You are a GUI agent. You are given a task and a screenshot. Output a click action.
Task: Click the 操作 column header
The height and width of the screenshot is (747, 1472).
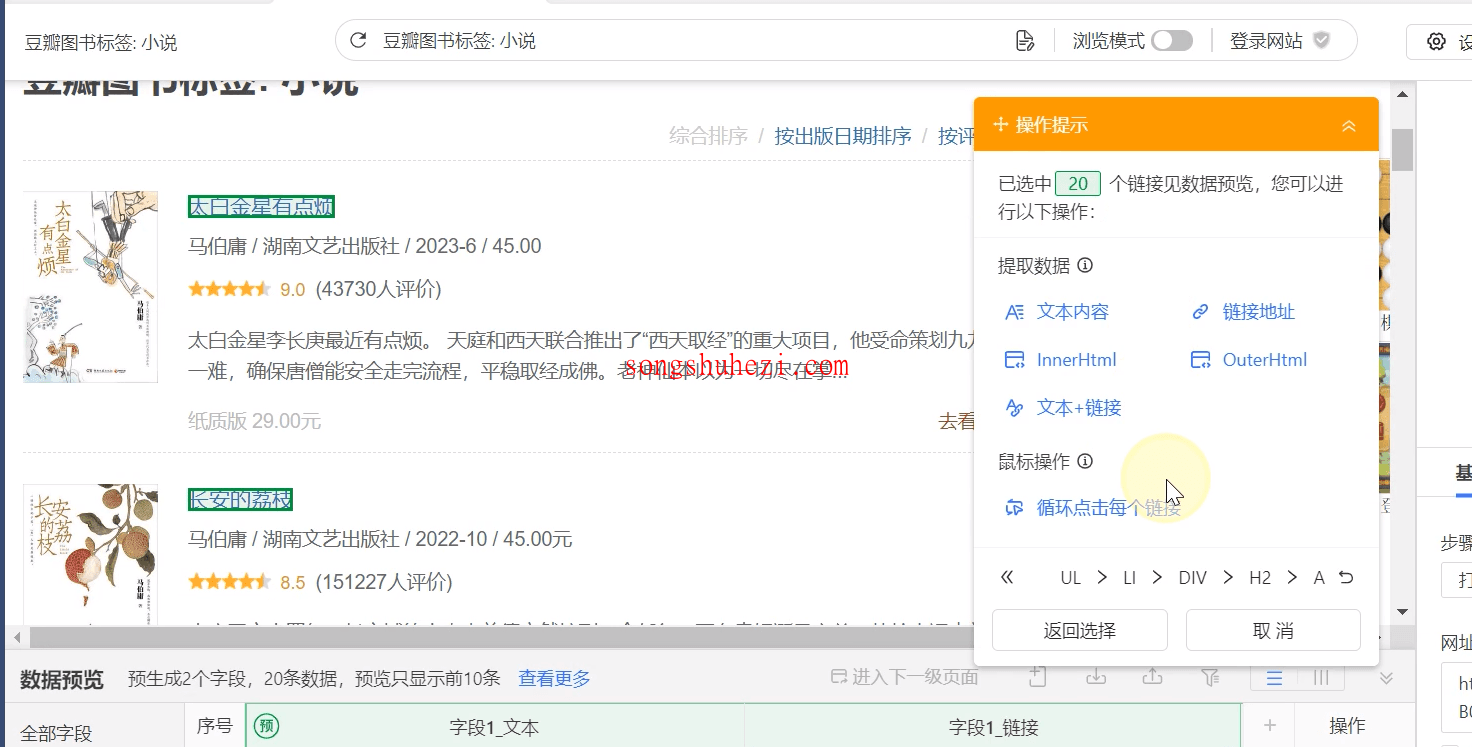1347,726
